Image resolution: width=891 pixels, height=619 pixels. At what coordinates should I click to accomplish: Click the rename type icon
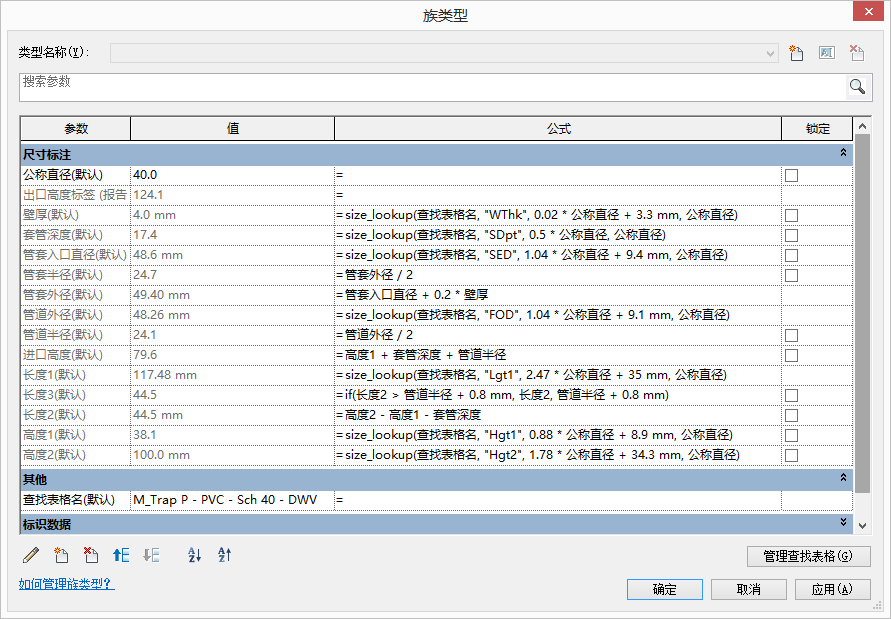(827, 53)
